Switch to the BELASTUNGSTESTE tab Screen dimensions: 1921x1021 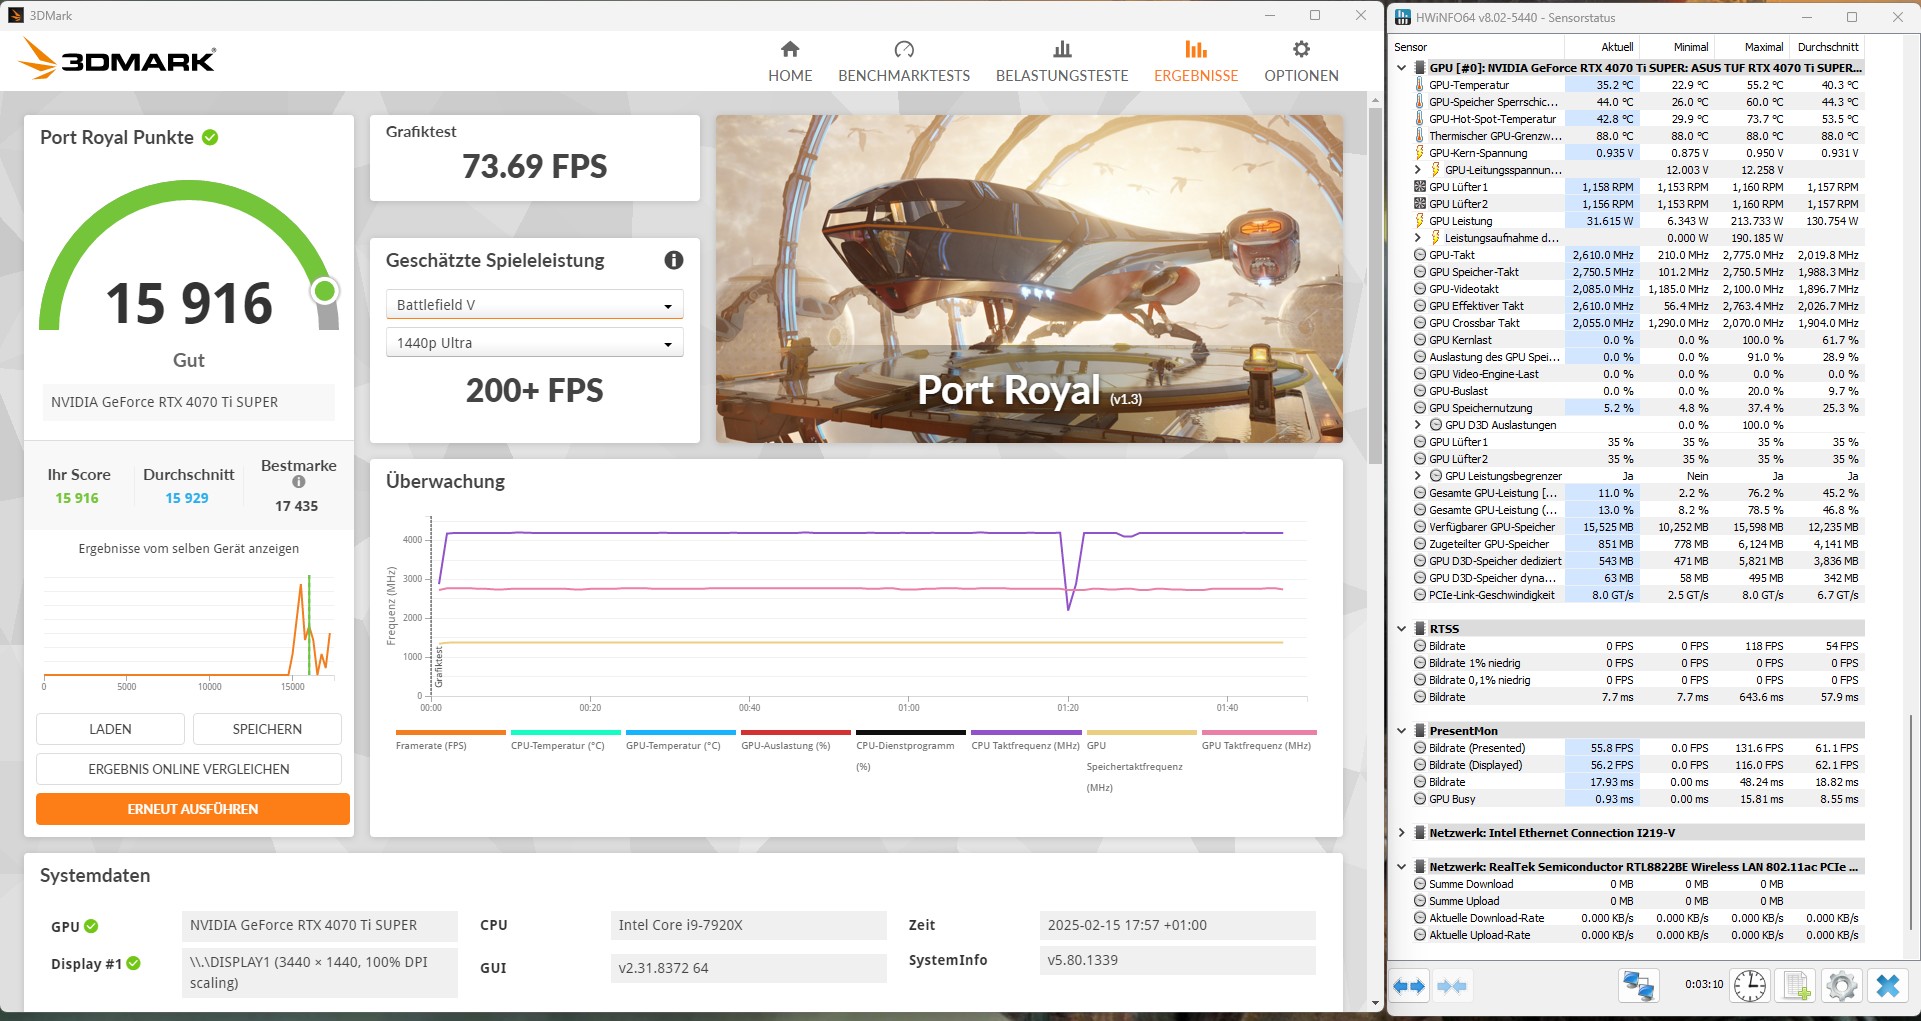point(1062,62)
